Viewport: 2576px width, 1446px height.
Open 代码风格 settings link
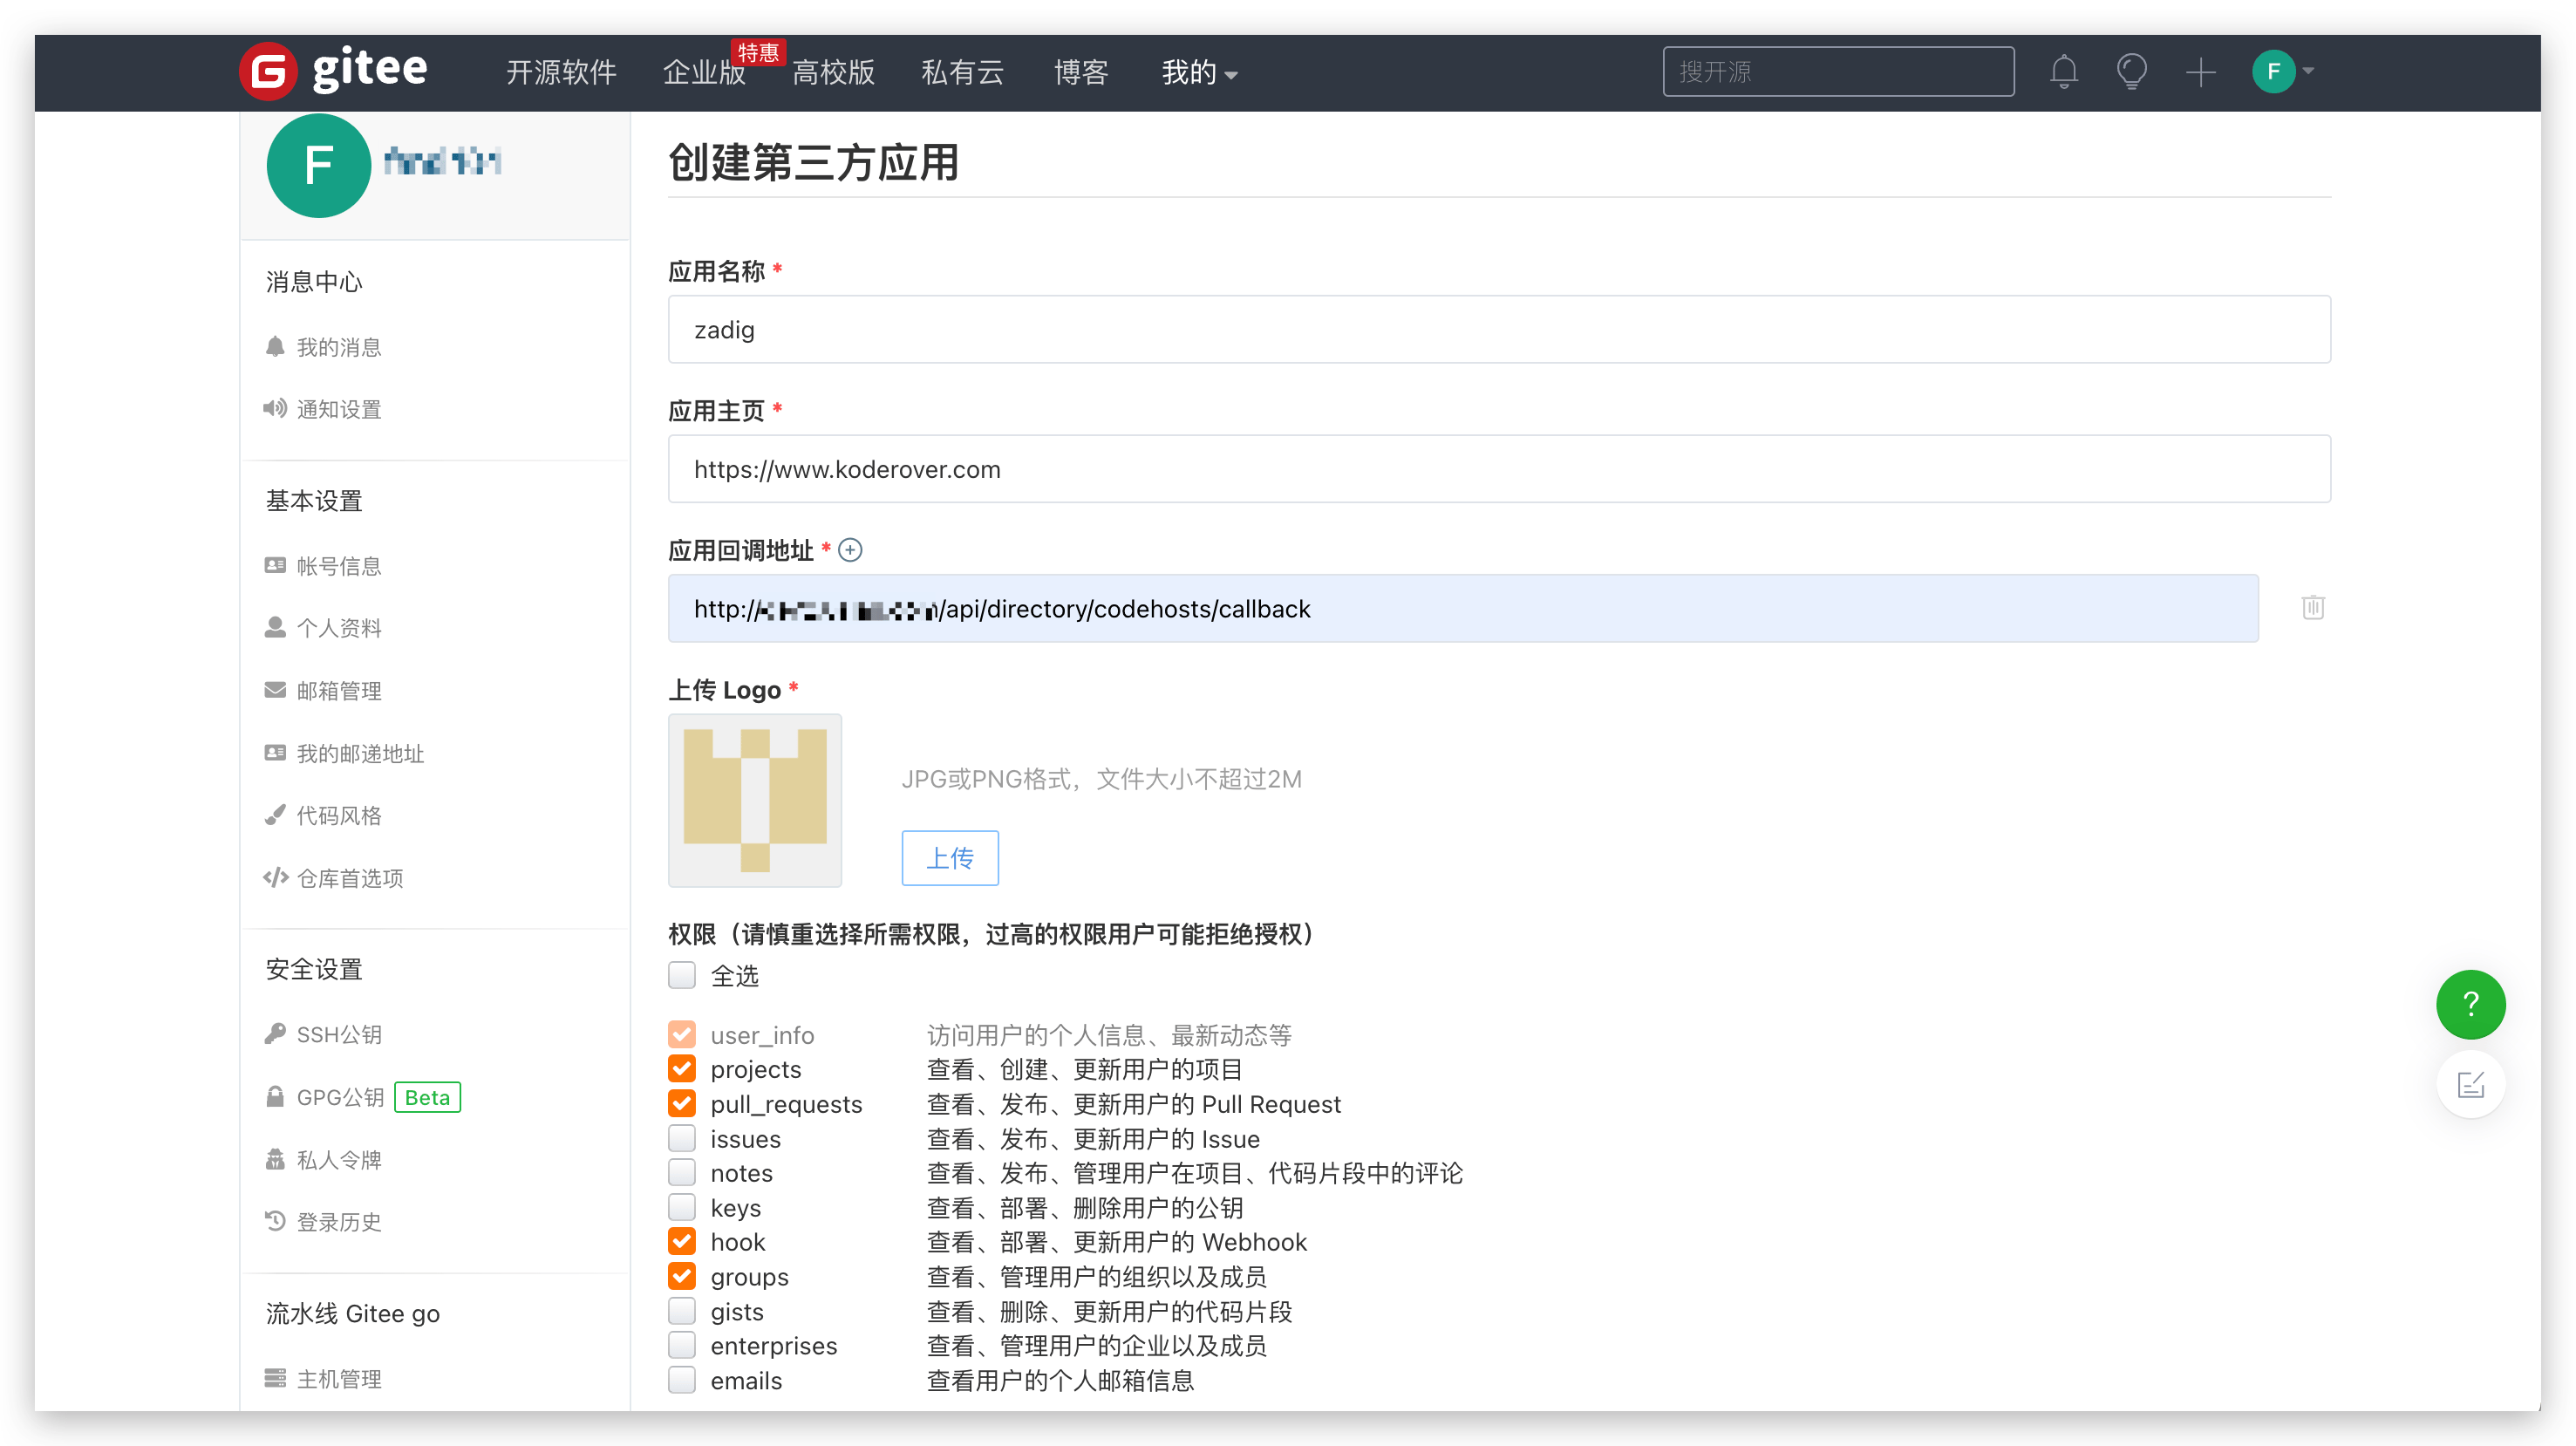pos(338,815)
